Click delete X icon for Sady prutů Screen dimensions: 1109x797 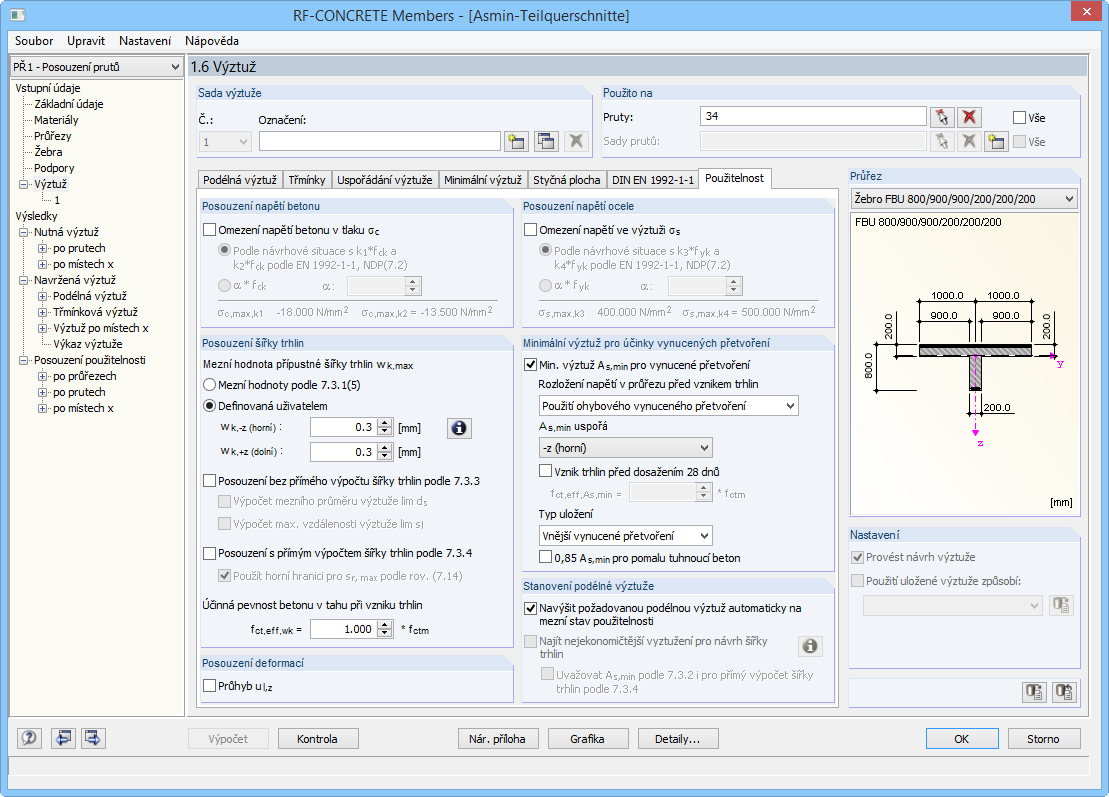[970, 141]
